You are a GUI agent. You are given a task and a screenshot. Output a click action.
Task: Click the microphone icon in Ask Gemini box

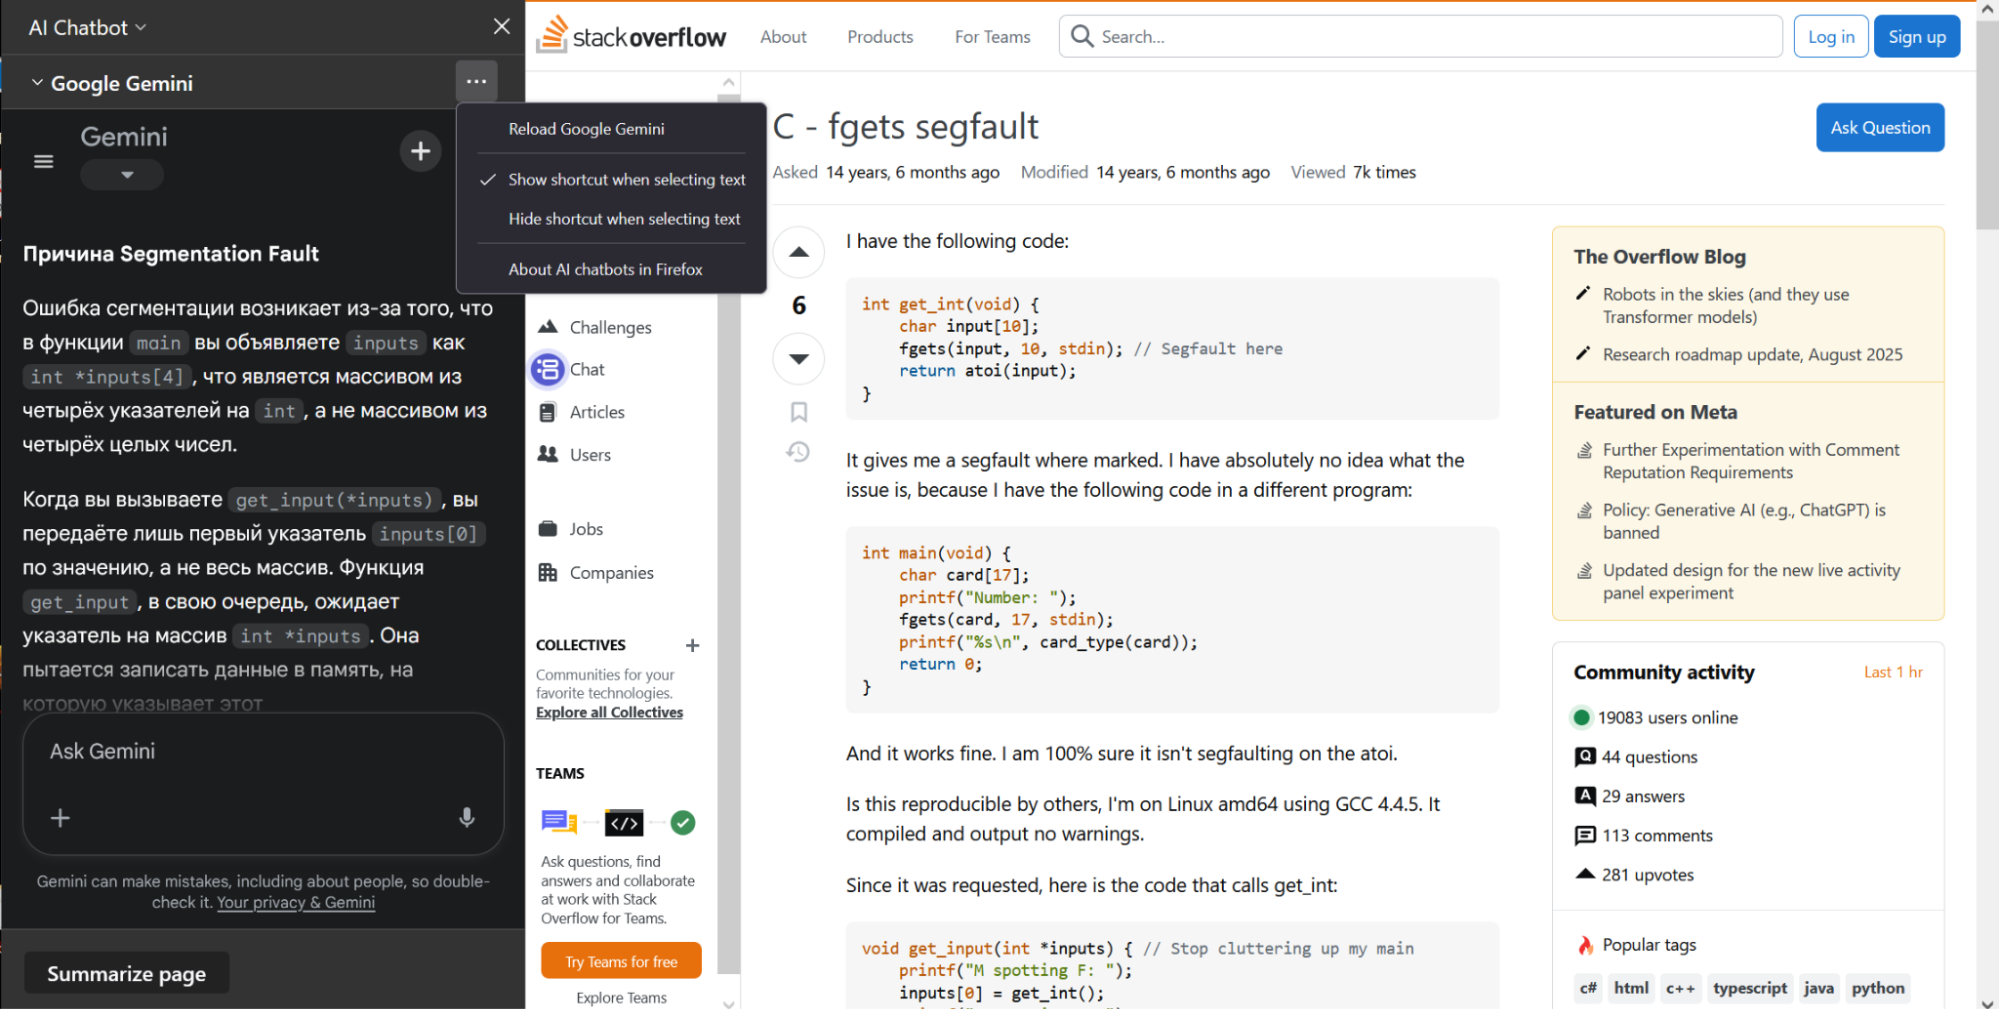pos(466,818)
